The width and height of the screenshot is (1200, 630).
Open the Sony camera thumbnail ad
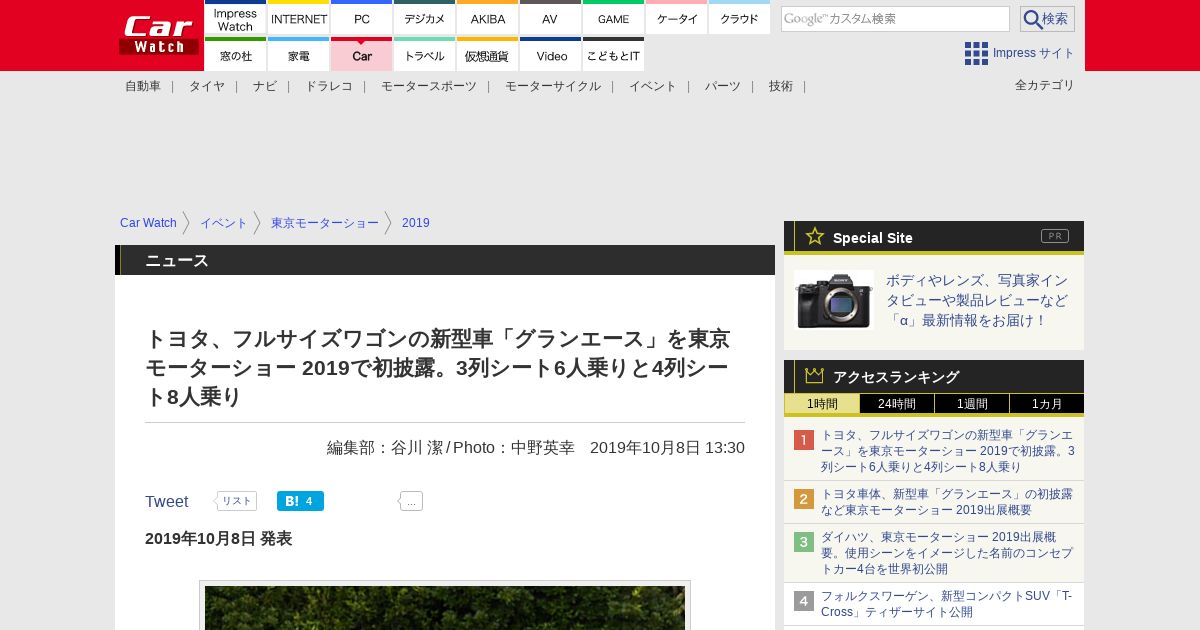(x=834, y=300)
